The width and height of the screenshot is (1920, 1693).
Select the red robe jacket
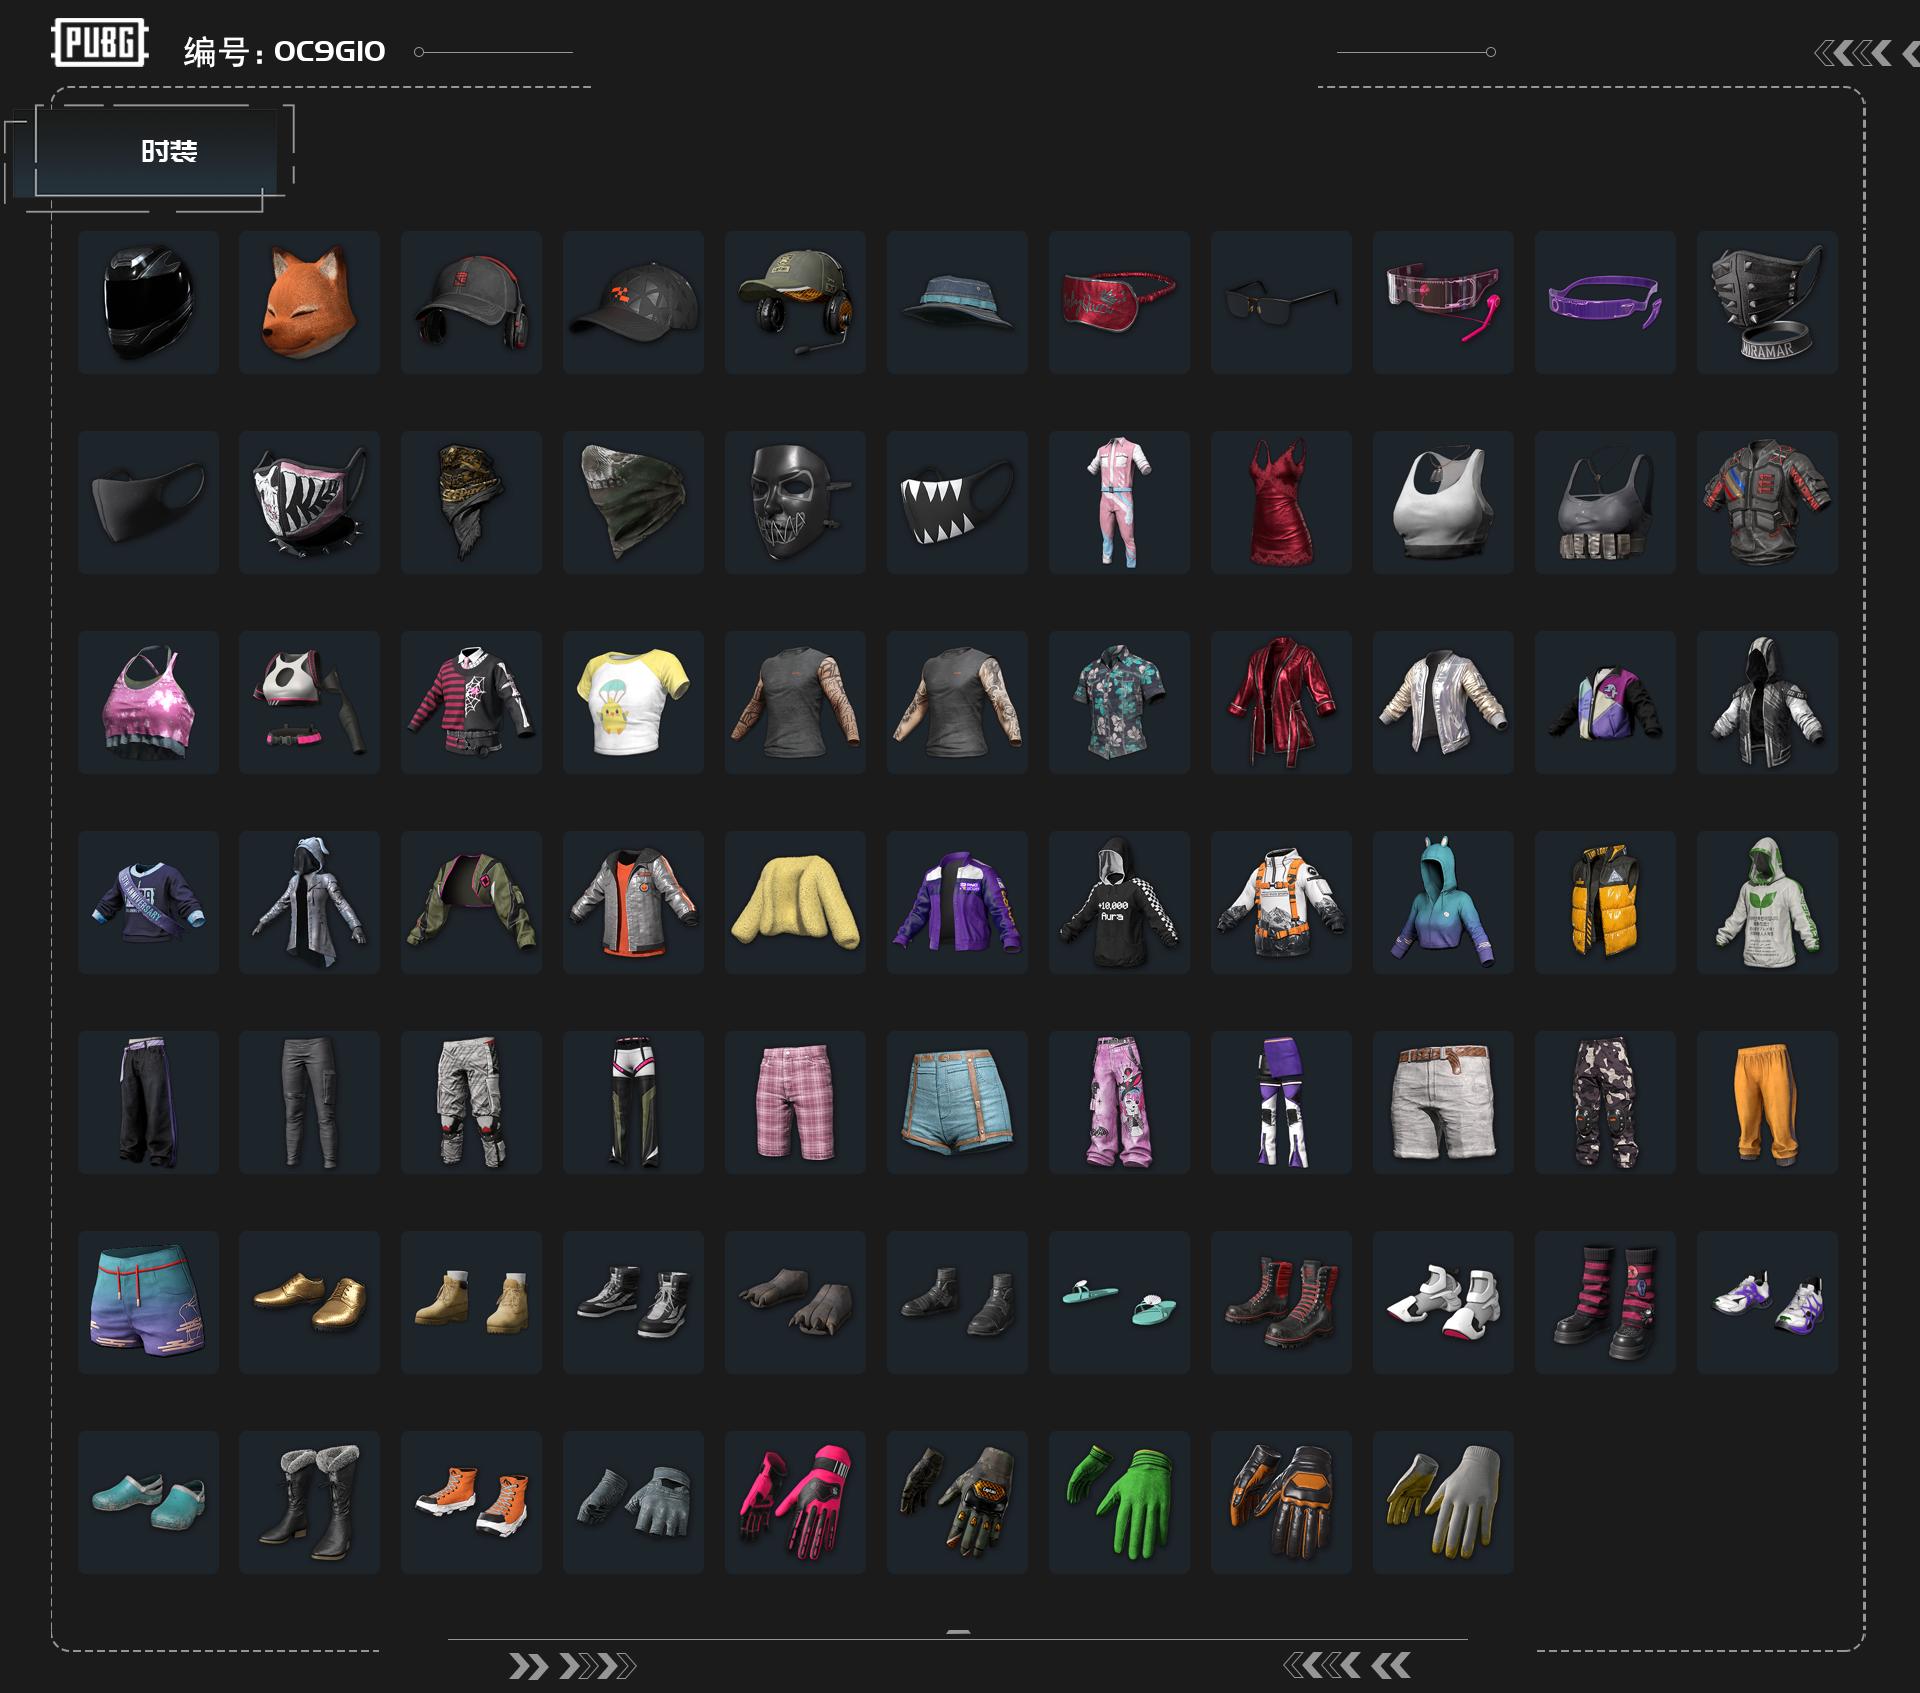click(x=1281, y=702)
